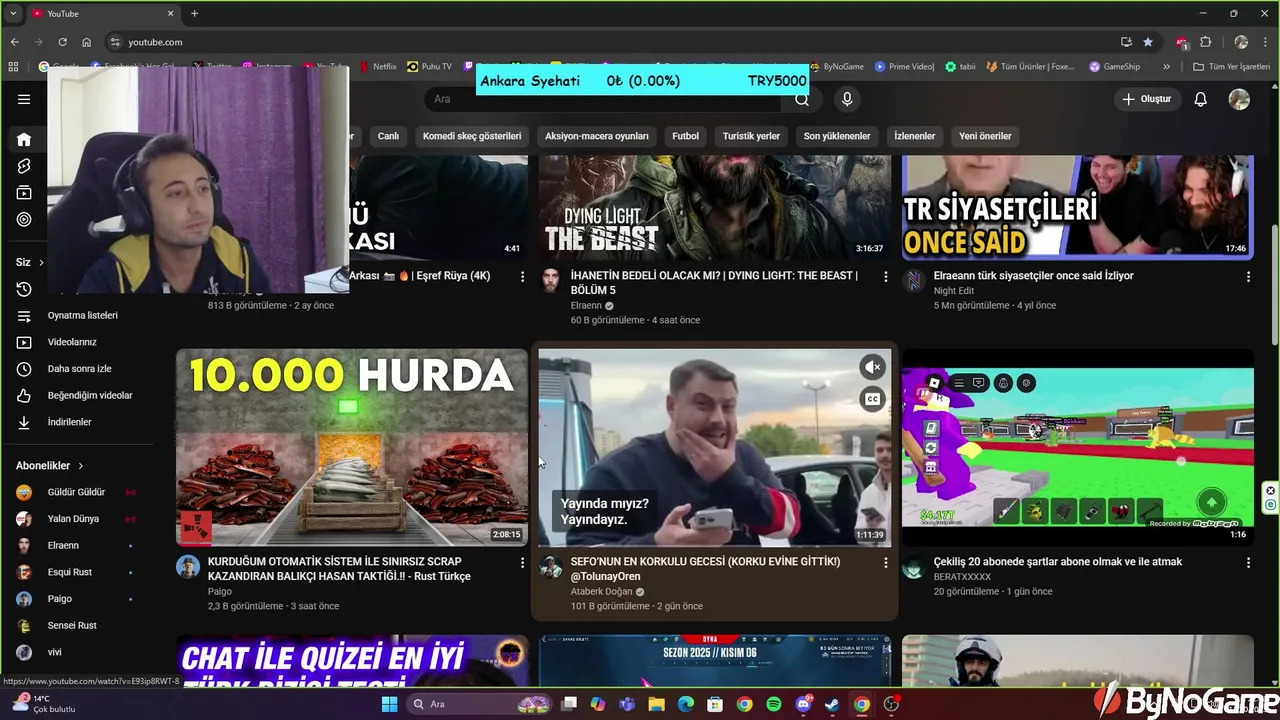Open options for Sefo'nun En Korkulu video
The image size is (1280, 720).
[x=885, y=563]
